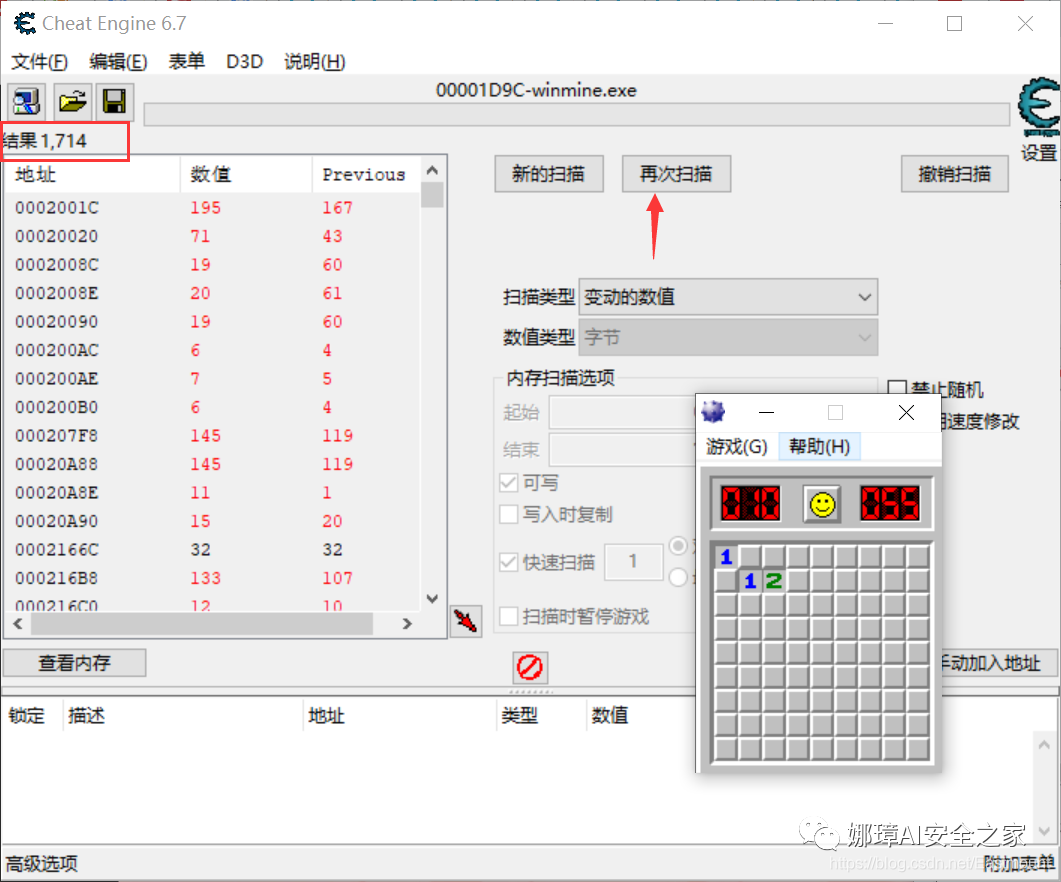
Task: Click the Minesweeper timer display
Action: coord(890,504)
